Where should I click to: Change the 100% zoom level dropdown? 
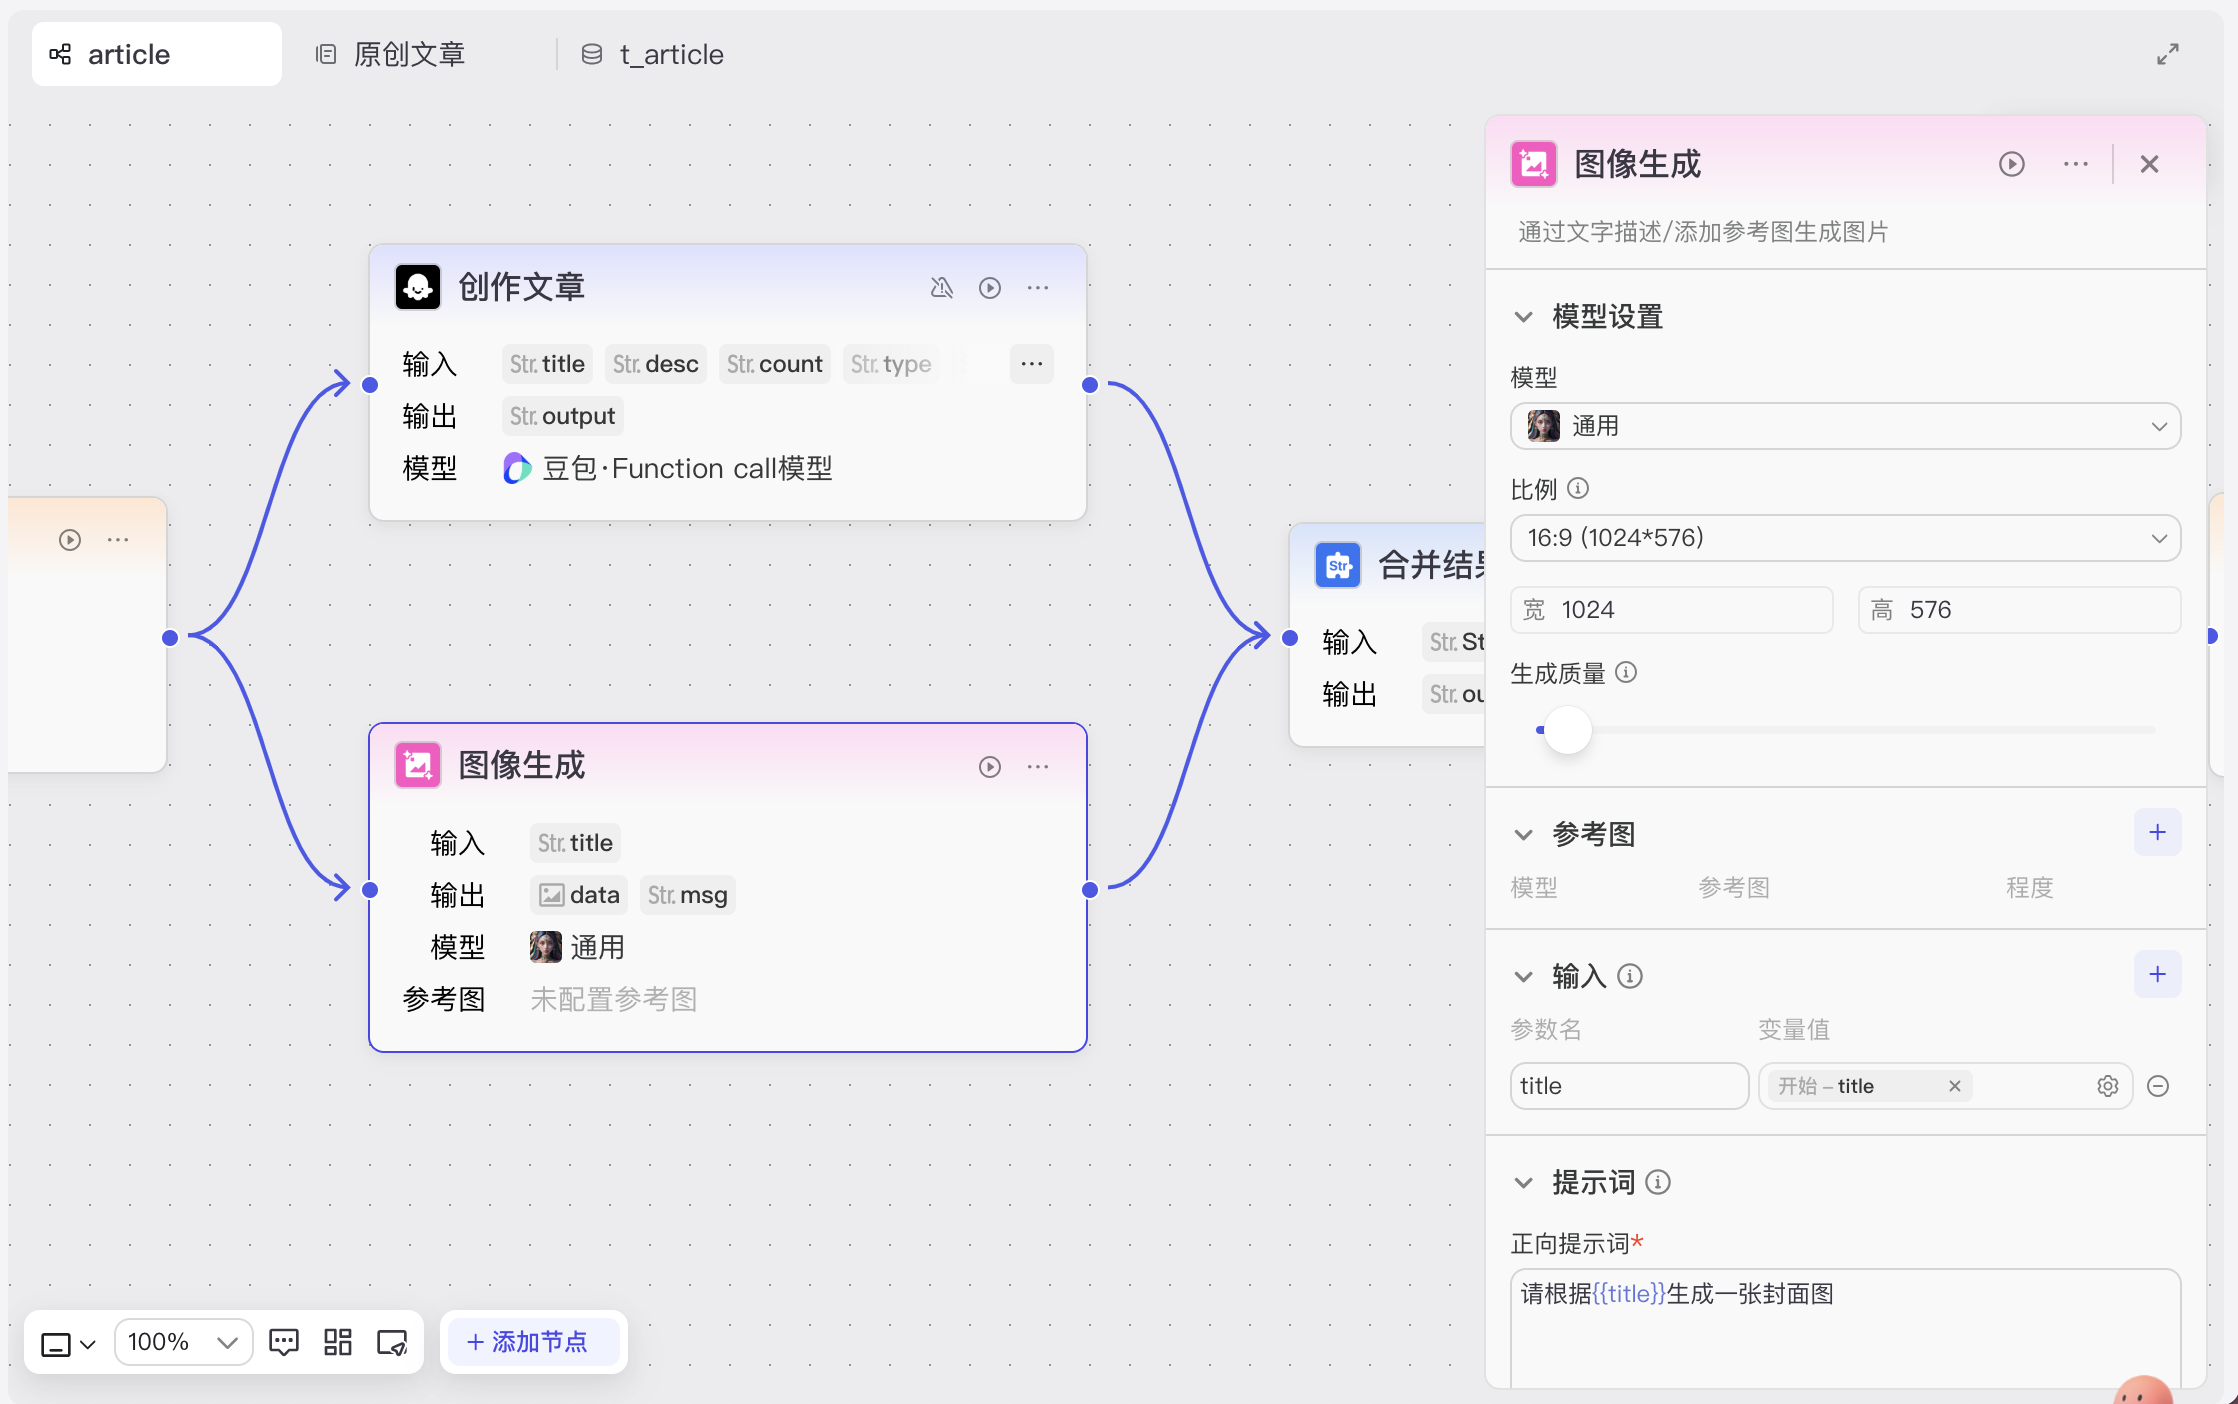coord(183,1342)
